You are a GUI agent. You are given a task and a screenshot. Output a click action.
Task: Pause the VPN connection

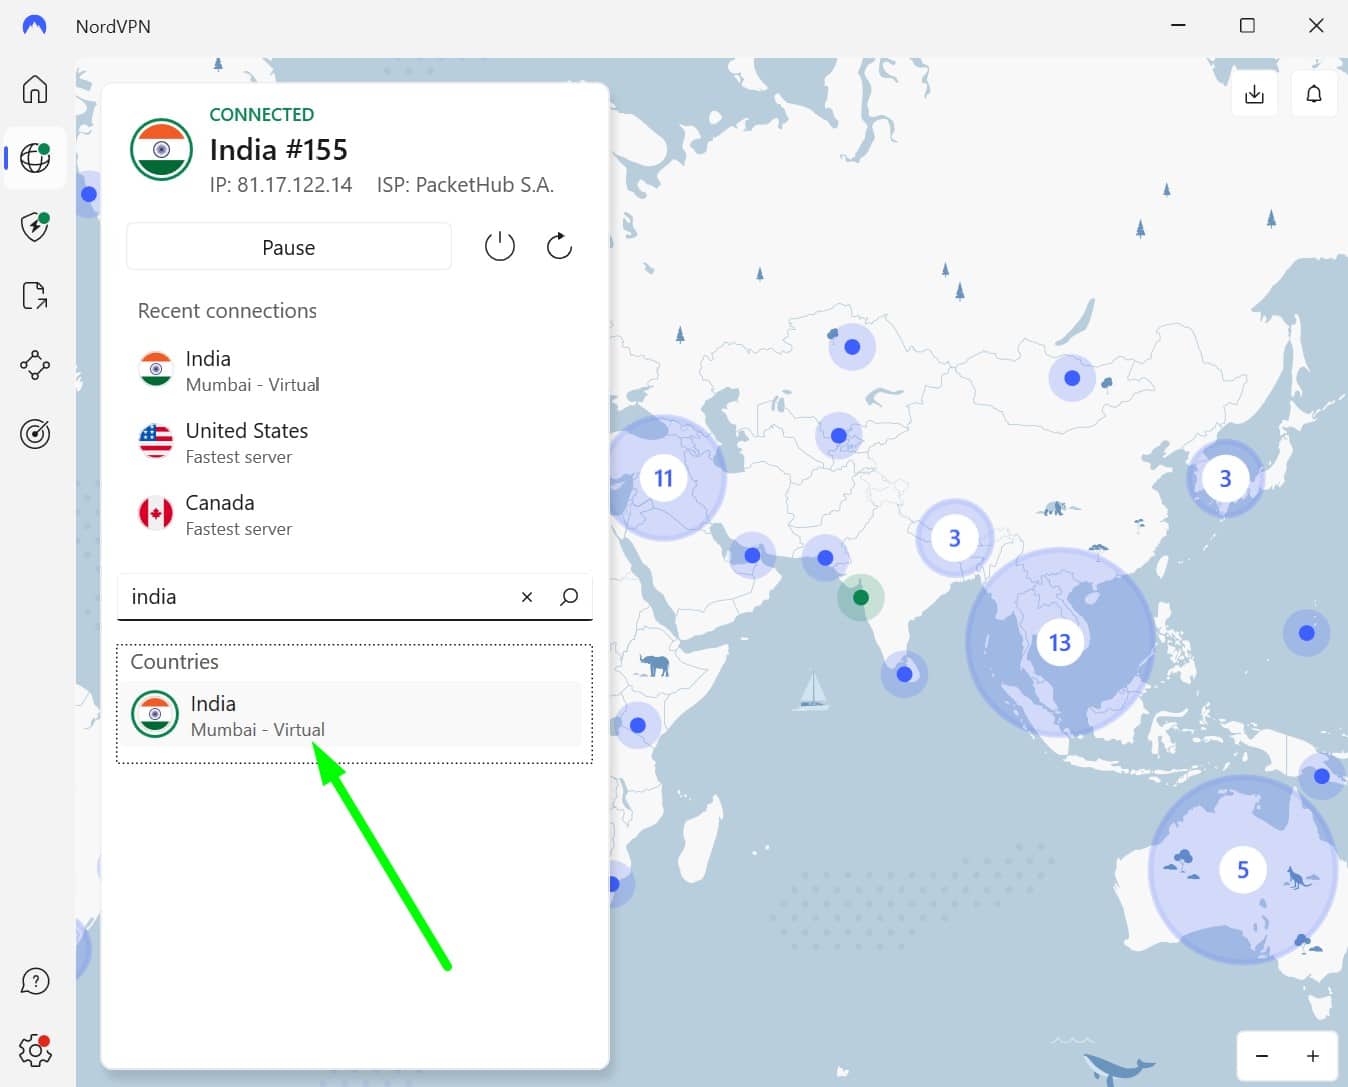click(289, 247)
